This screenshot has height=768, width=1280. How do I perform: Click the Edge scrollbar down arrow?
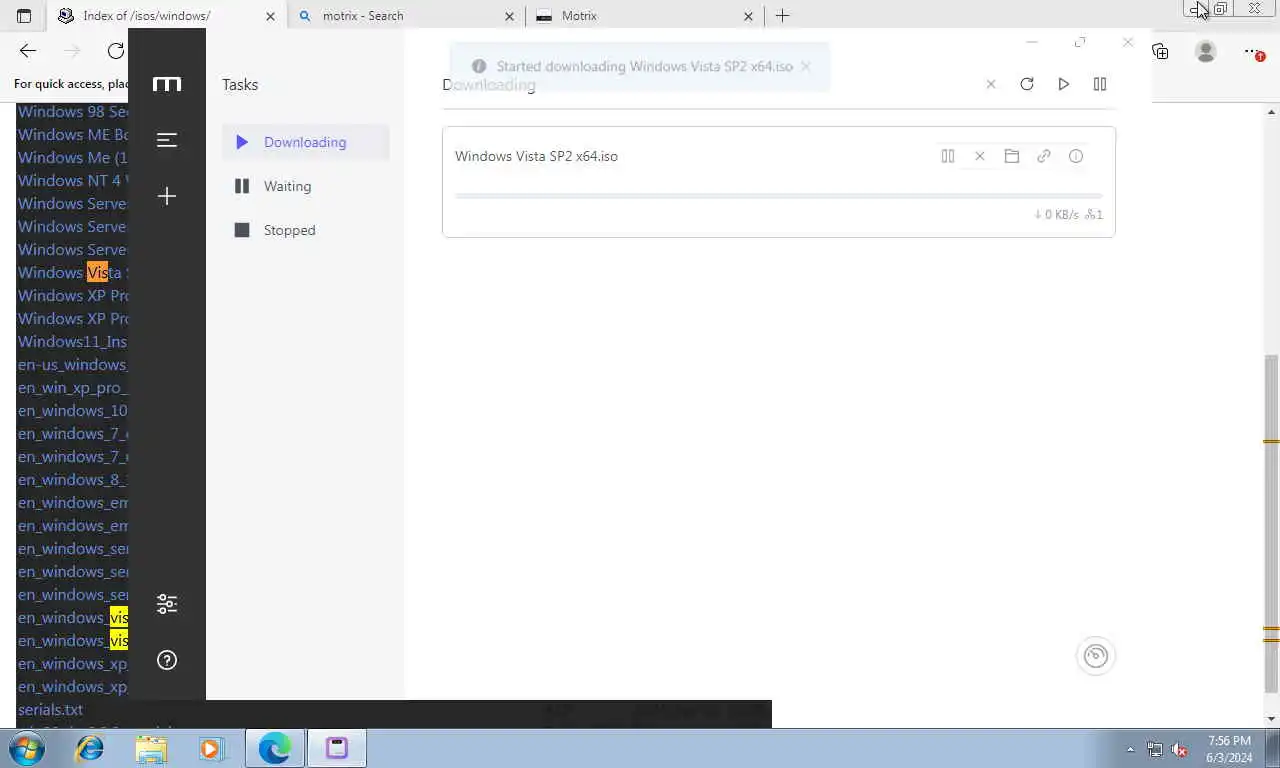click(x=1271, y=718)
